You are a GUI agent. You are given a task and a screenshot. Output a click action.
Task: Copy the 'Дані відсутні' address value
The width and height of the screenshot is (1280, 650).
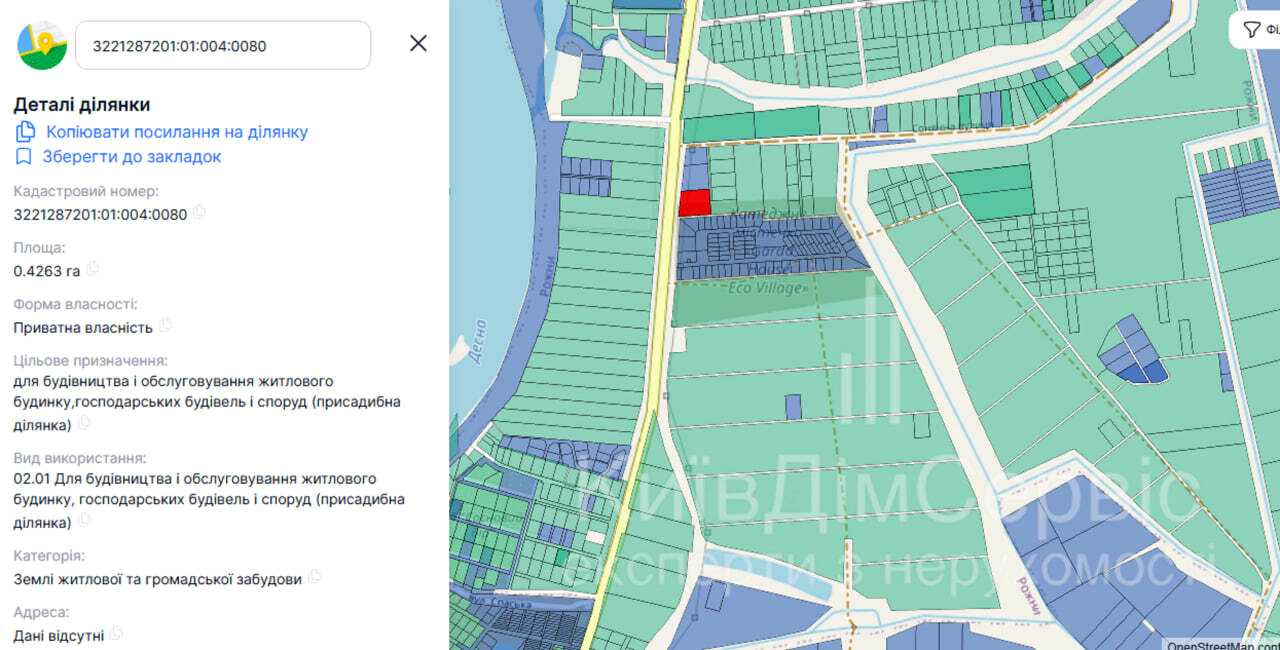[116, 633]
